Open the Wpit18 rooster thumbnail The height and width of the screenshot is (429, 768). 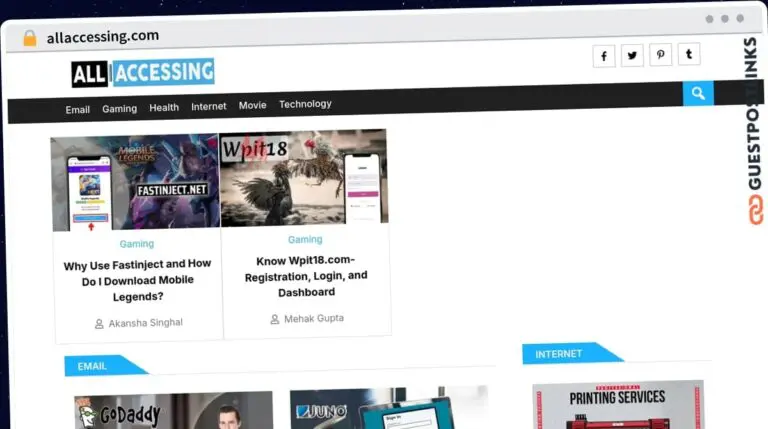click(x=304, y=177)
